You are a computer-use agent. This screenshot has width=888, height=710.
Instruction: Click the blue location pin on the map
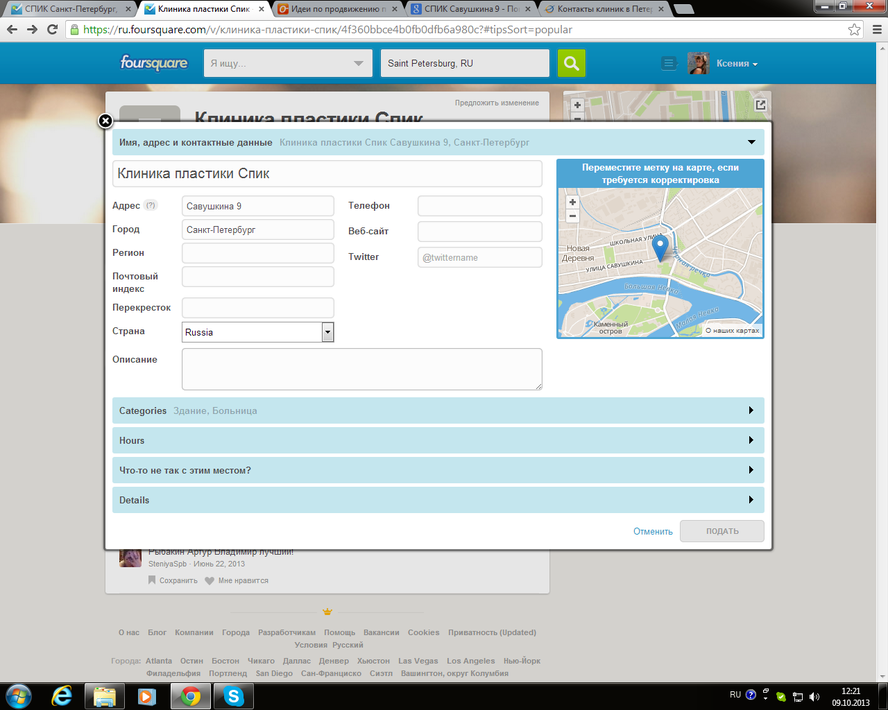660,248
